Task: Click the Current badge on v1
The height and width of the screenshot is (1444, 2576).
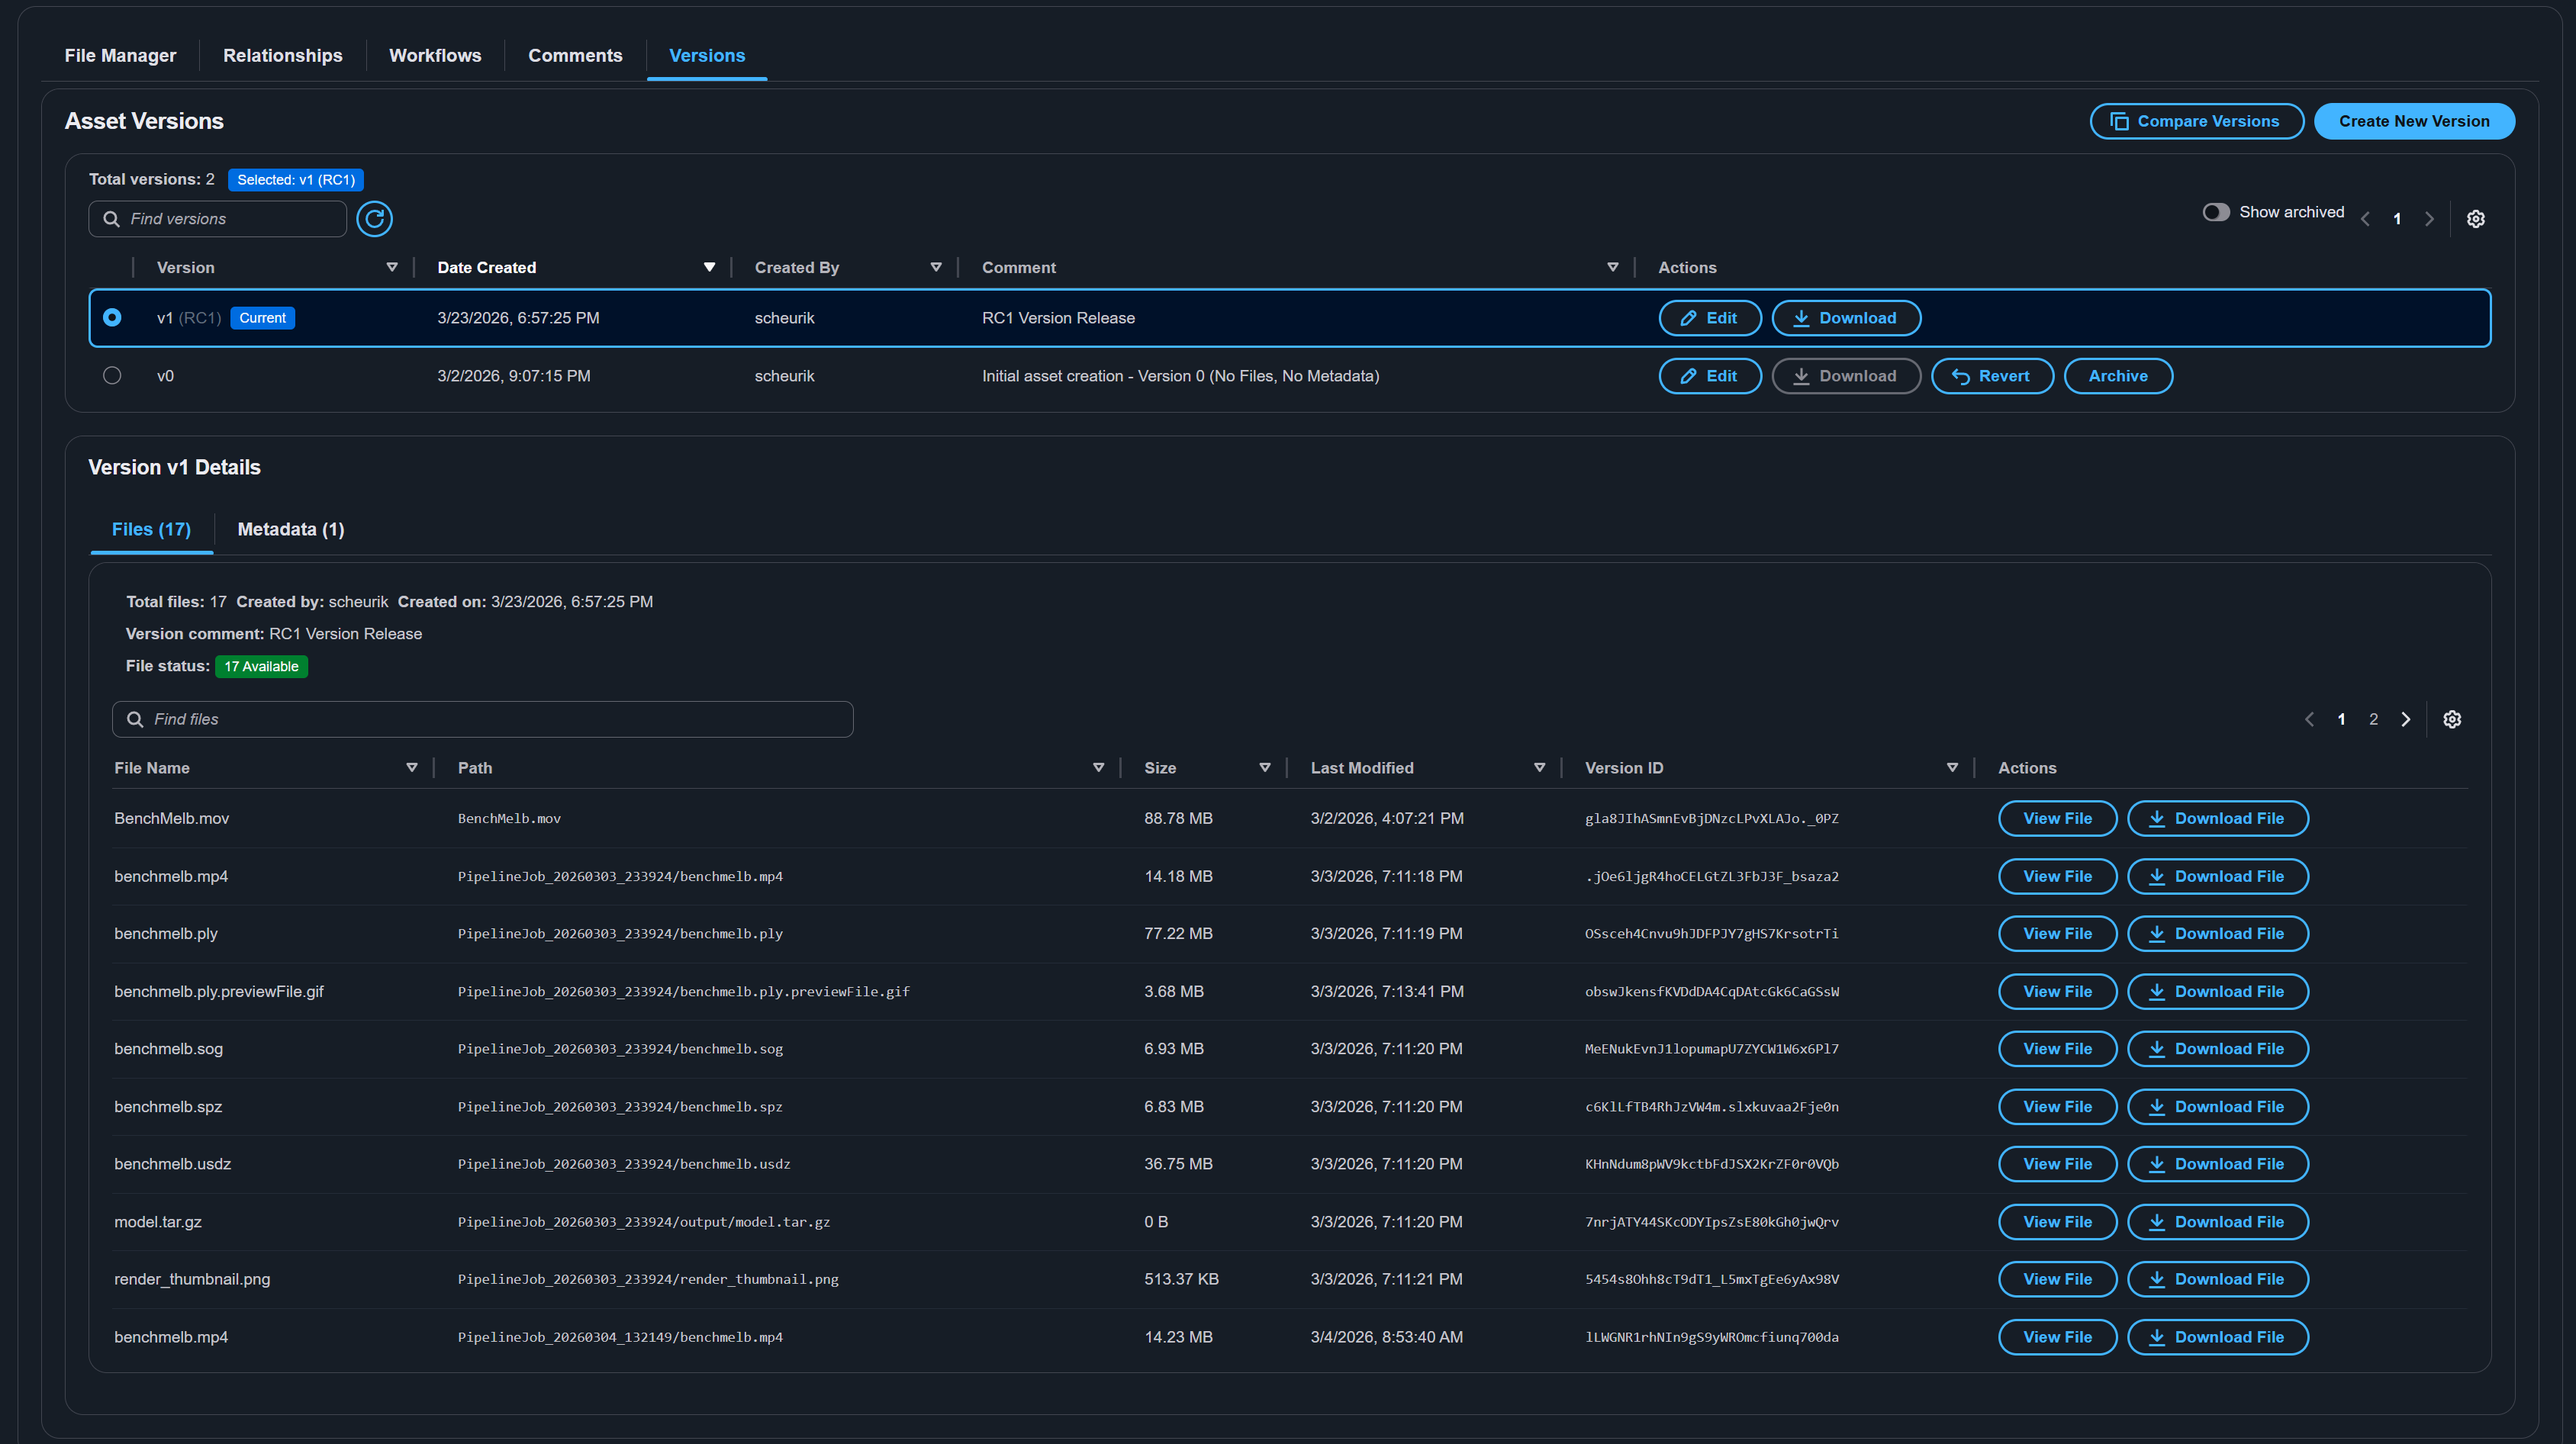Action: 262,317
